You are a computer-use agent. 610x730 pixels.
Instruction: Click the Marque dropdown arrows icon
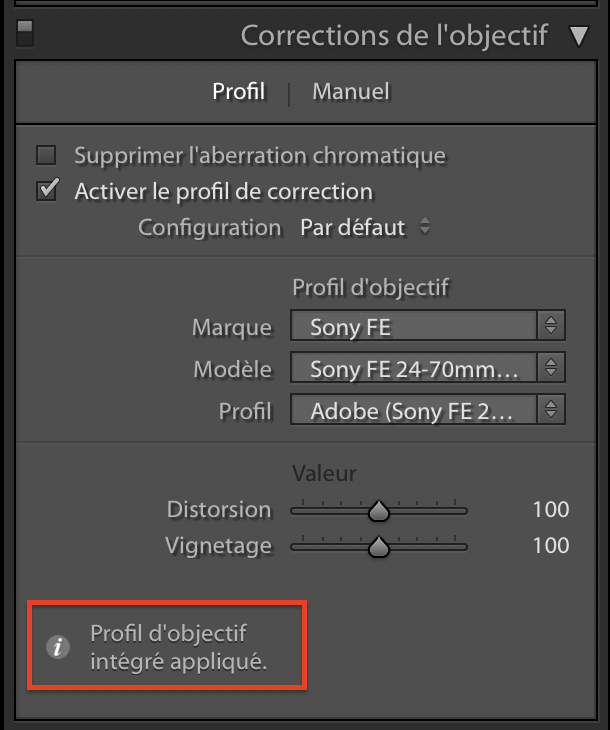[551, 326]
